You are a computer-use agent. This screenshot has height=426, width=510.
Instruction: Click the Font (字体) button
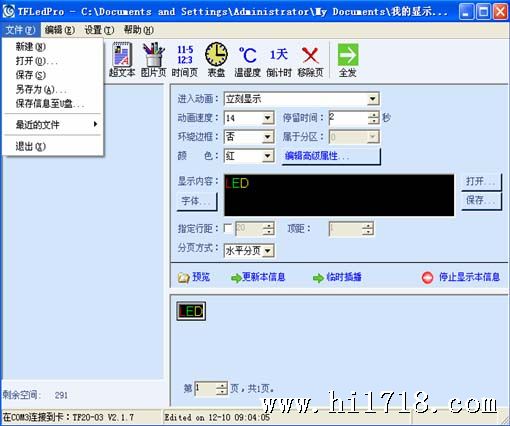point(197,201)
